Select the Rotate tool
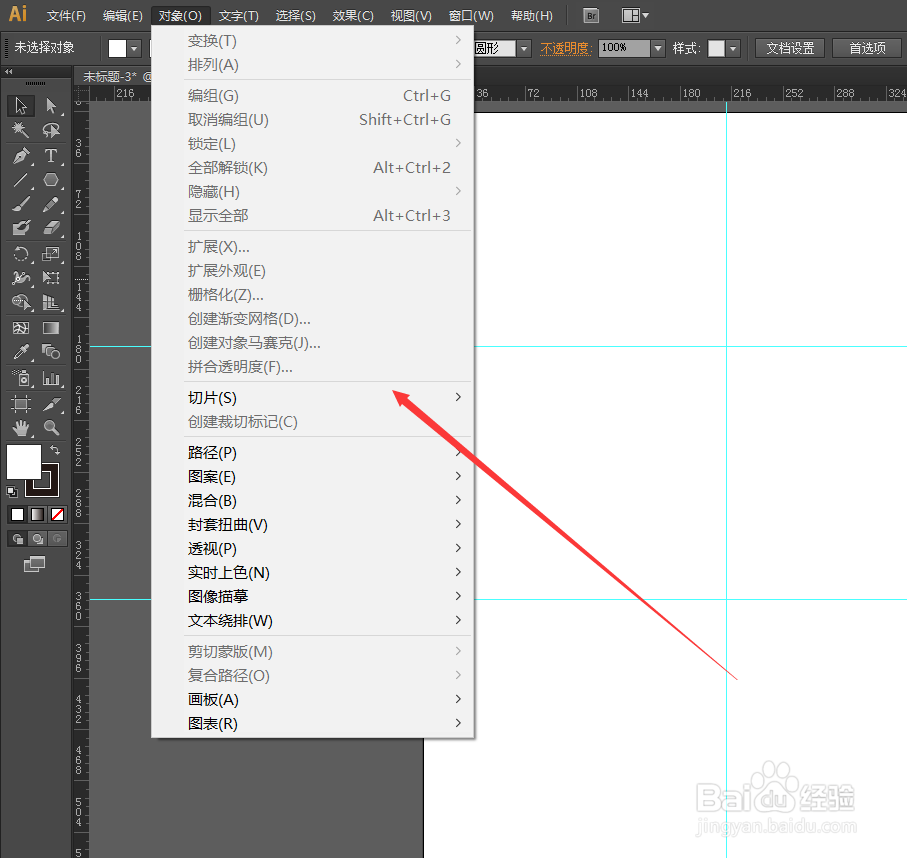907x858 pixels. coord(21,254)
